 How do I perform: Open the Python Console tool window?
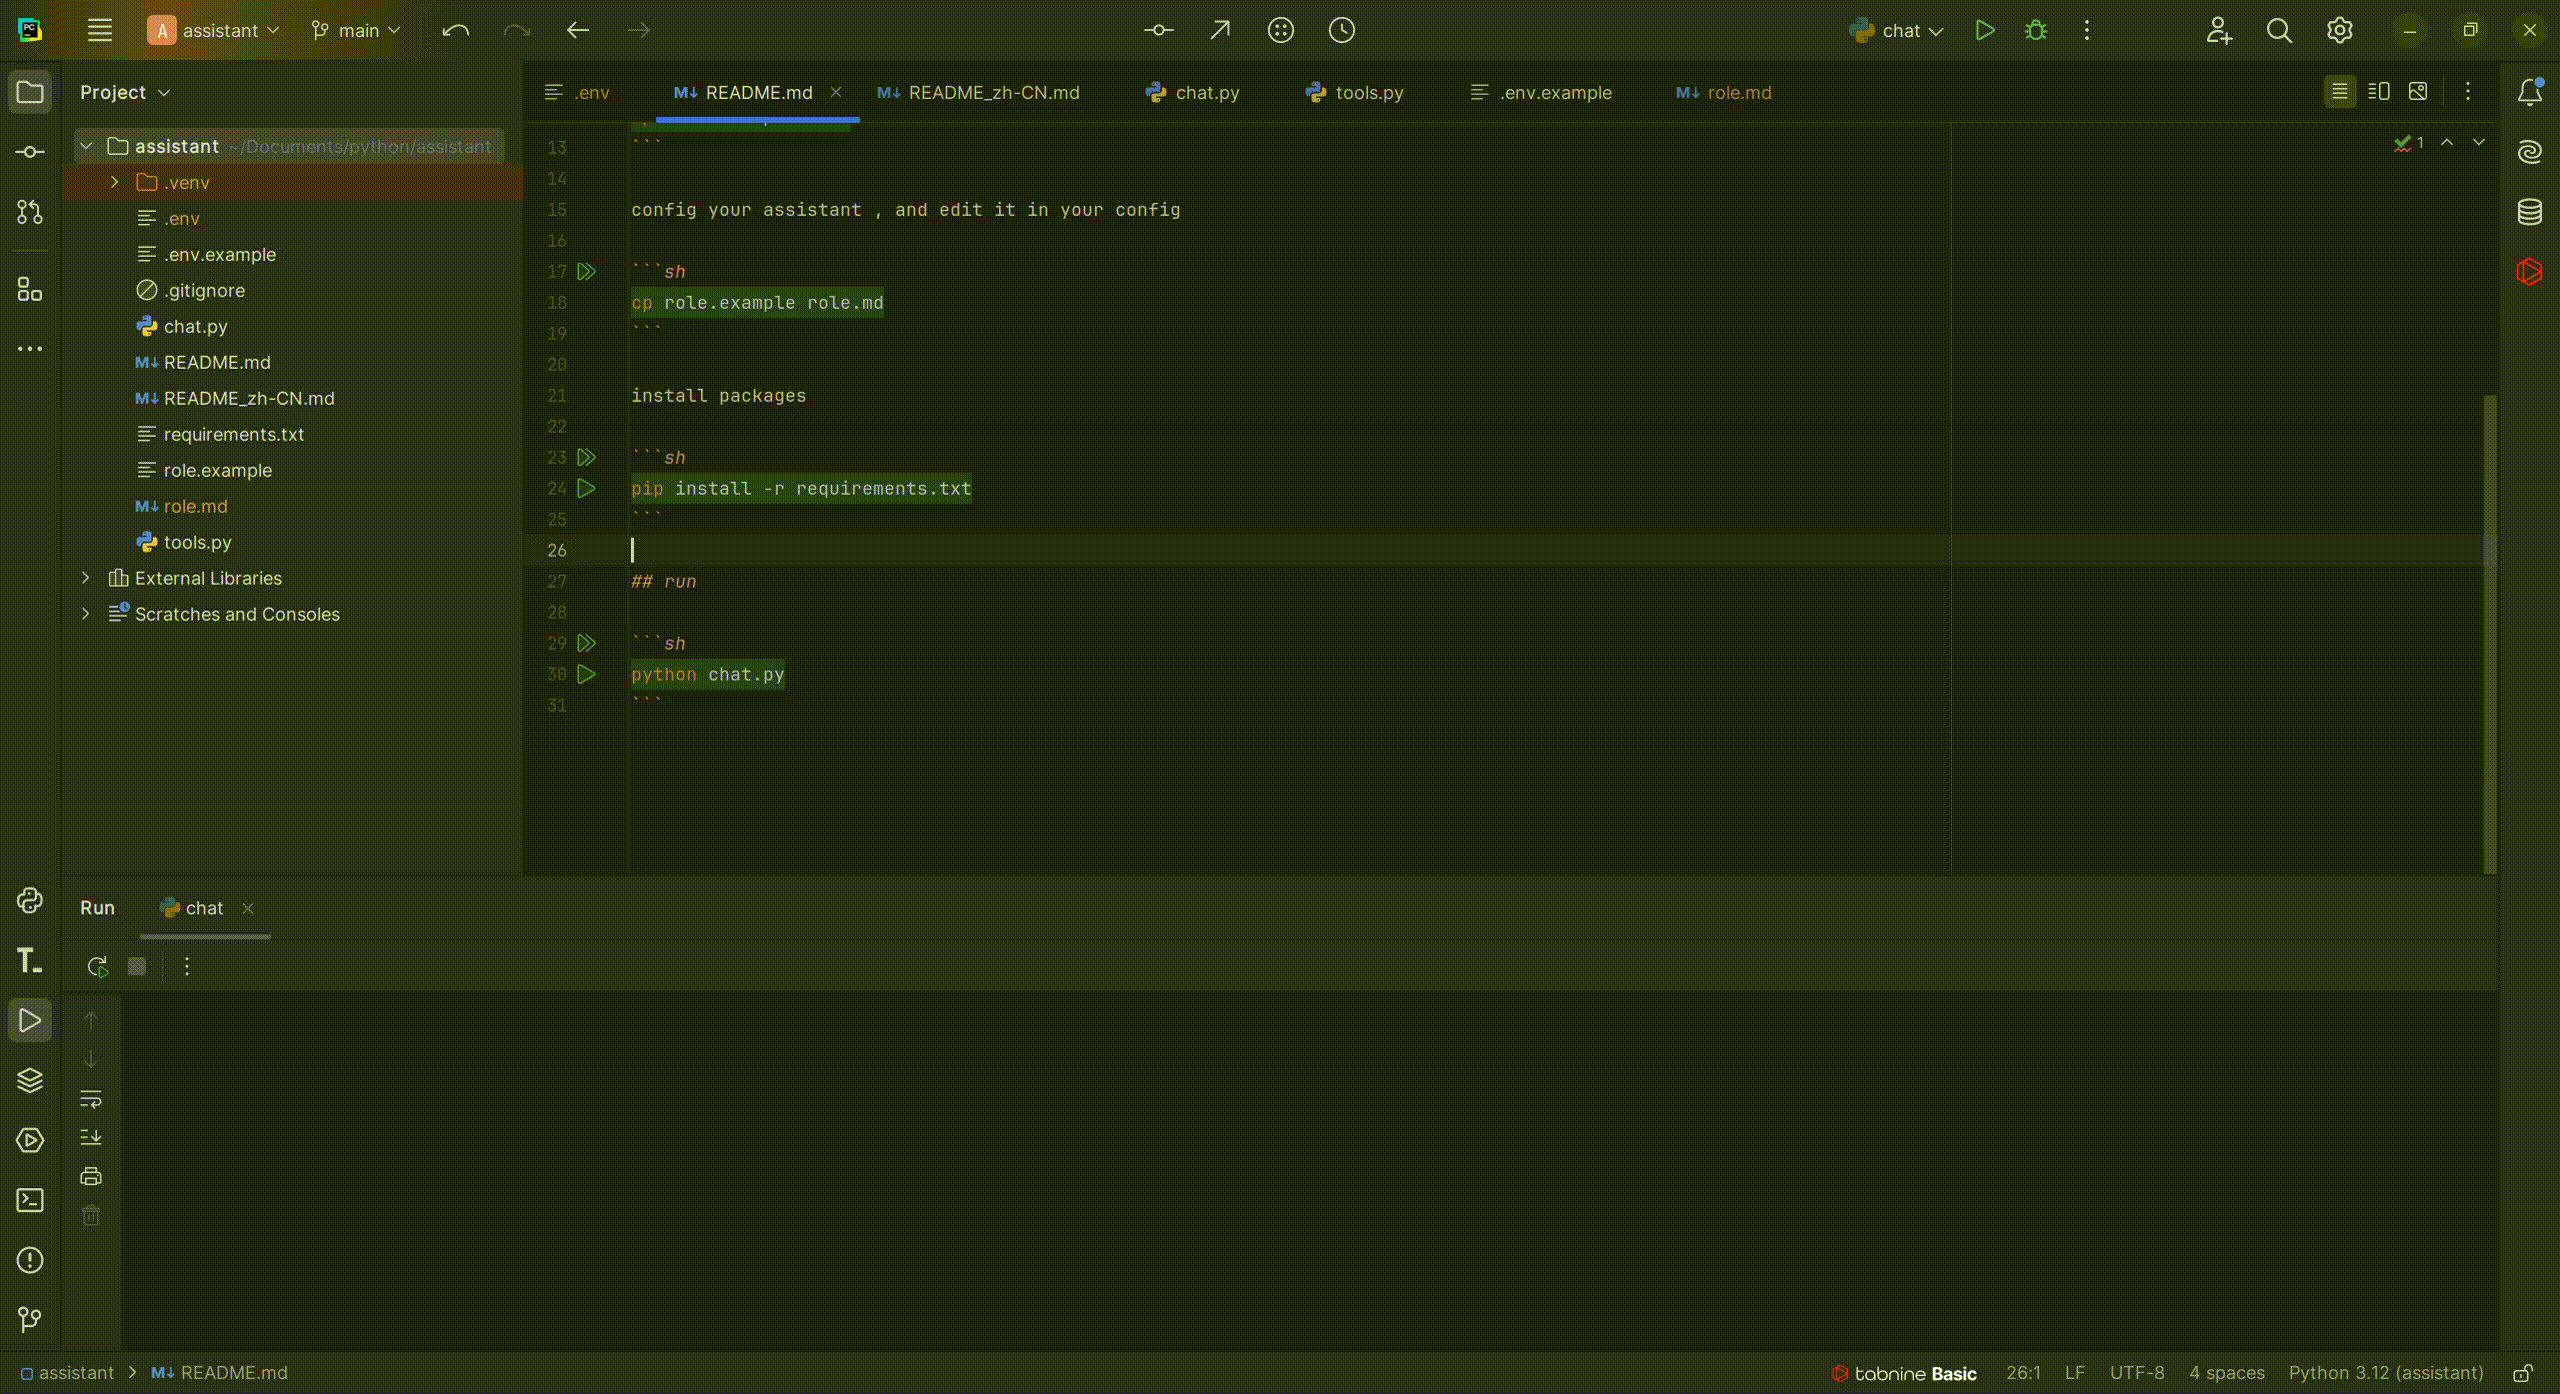pos(29,901)
